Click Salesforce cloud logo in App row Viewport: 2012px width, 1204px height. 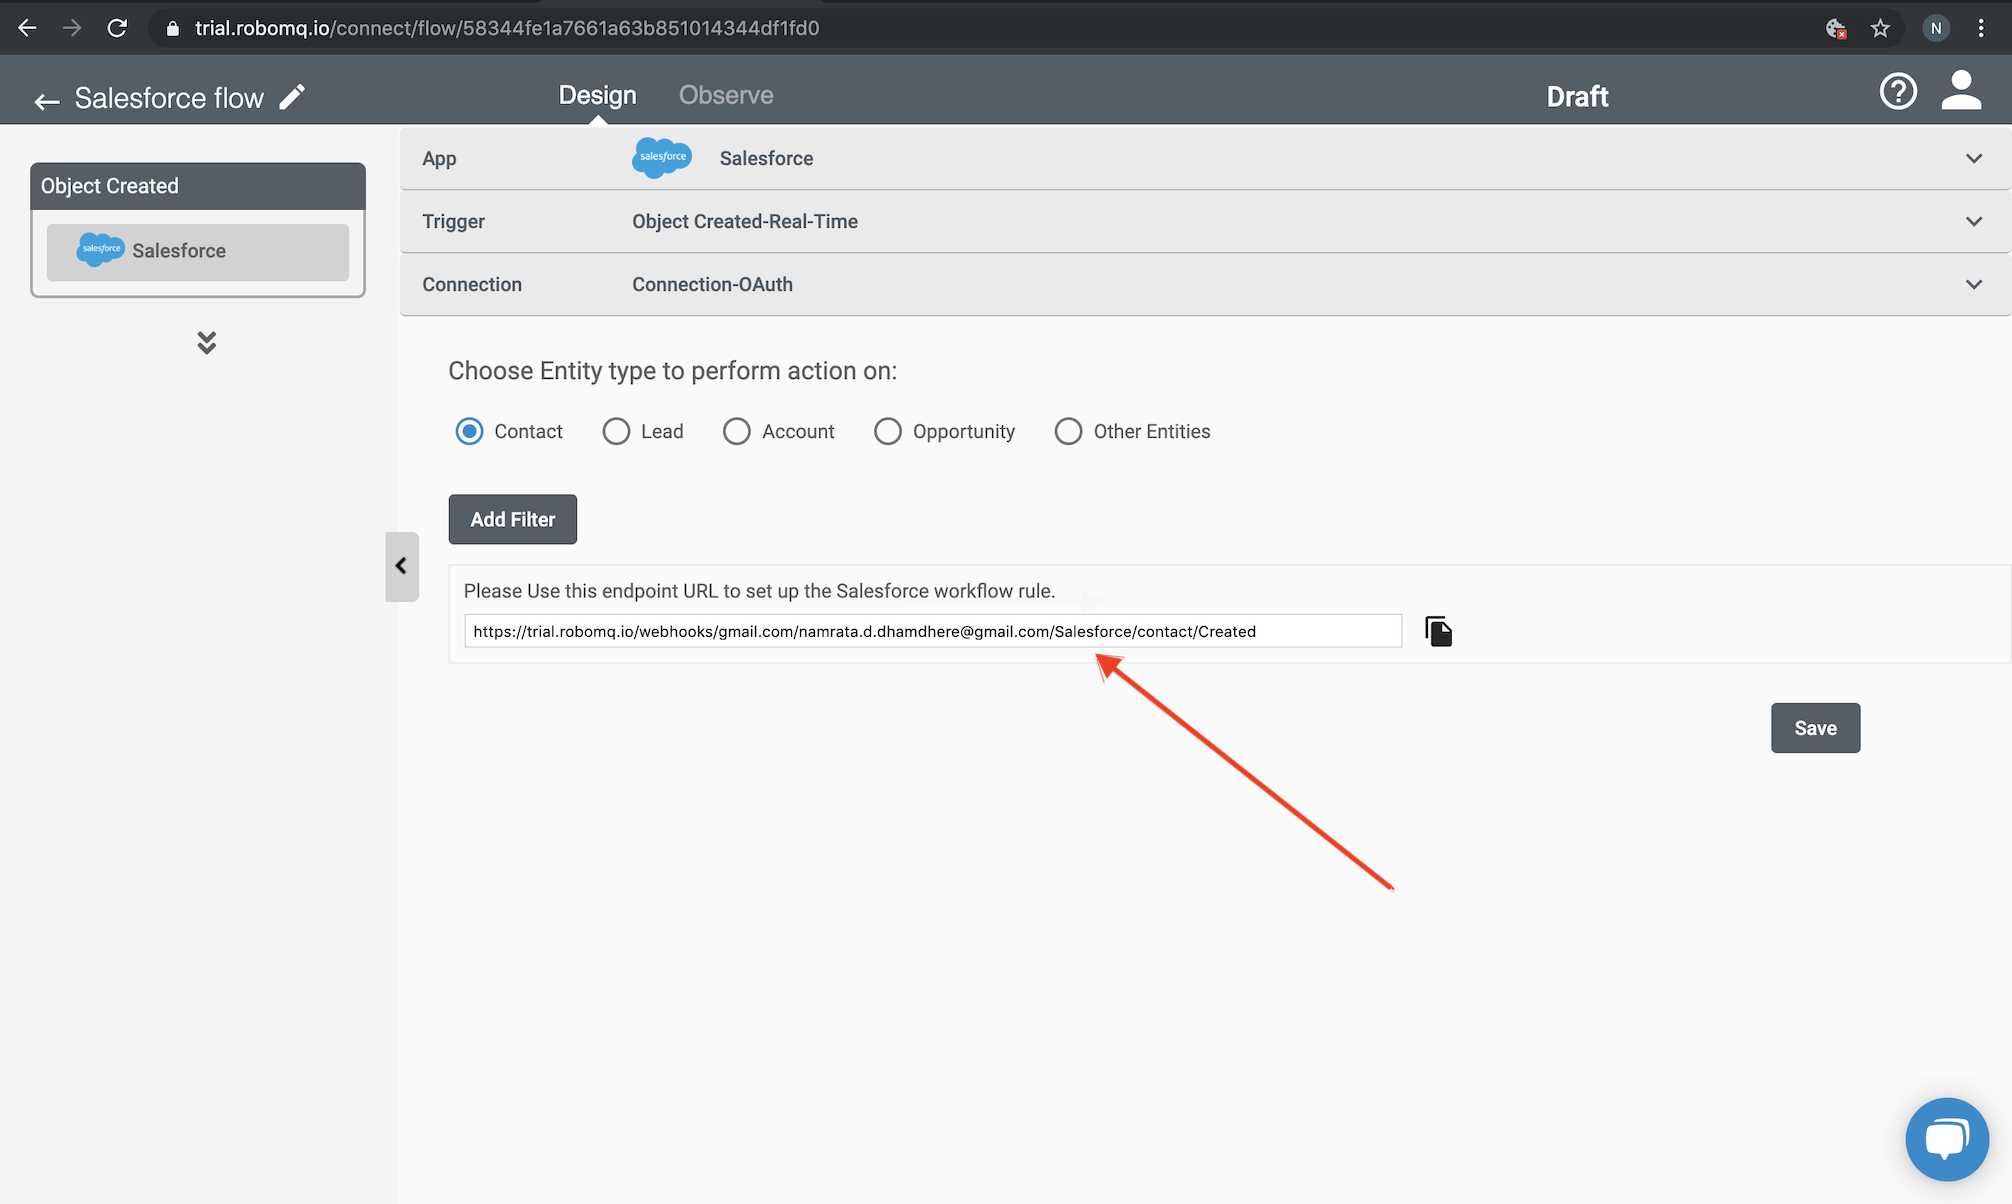point(662,157)
